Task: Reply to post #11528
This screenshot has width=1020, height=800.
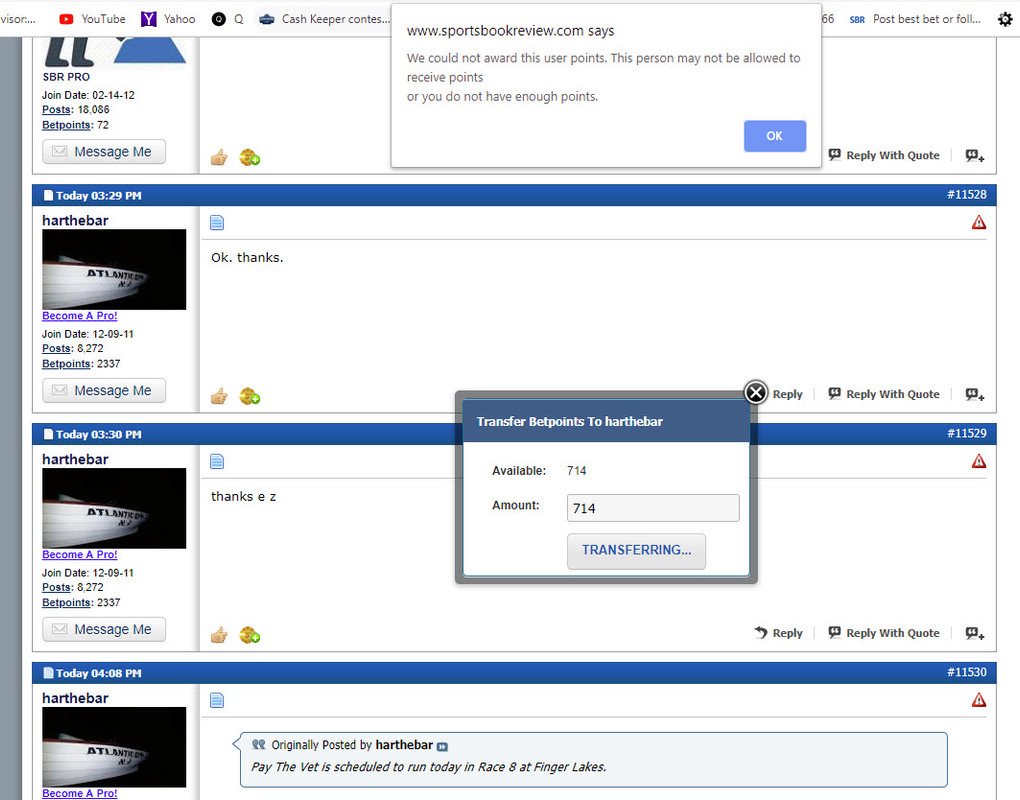Action: [787, 394]
